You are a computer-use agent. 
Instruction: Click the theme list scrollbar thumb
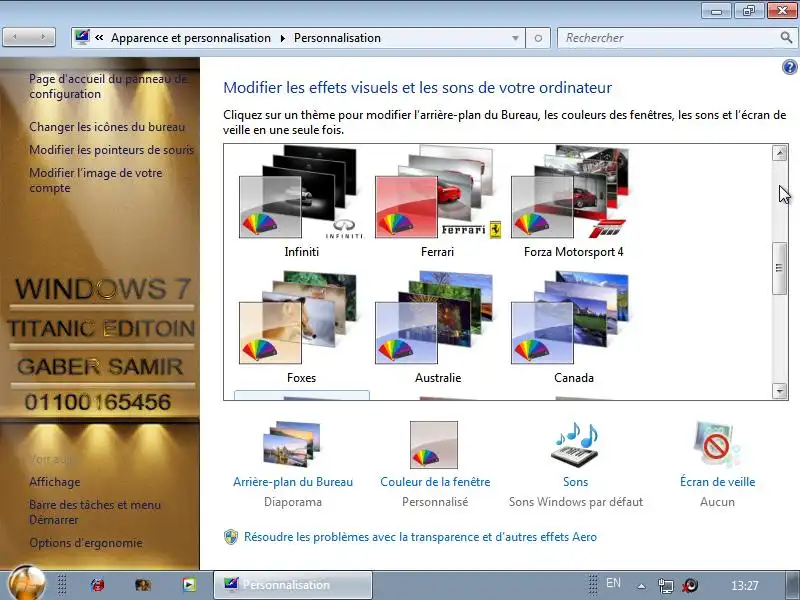(779, 268)
